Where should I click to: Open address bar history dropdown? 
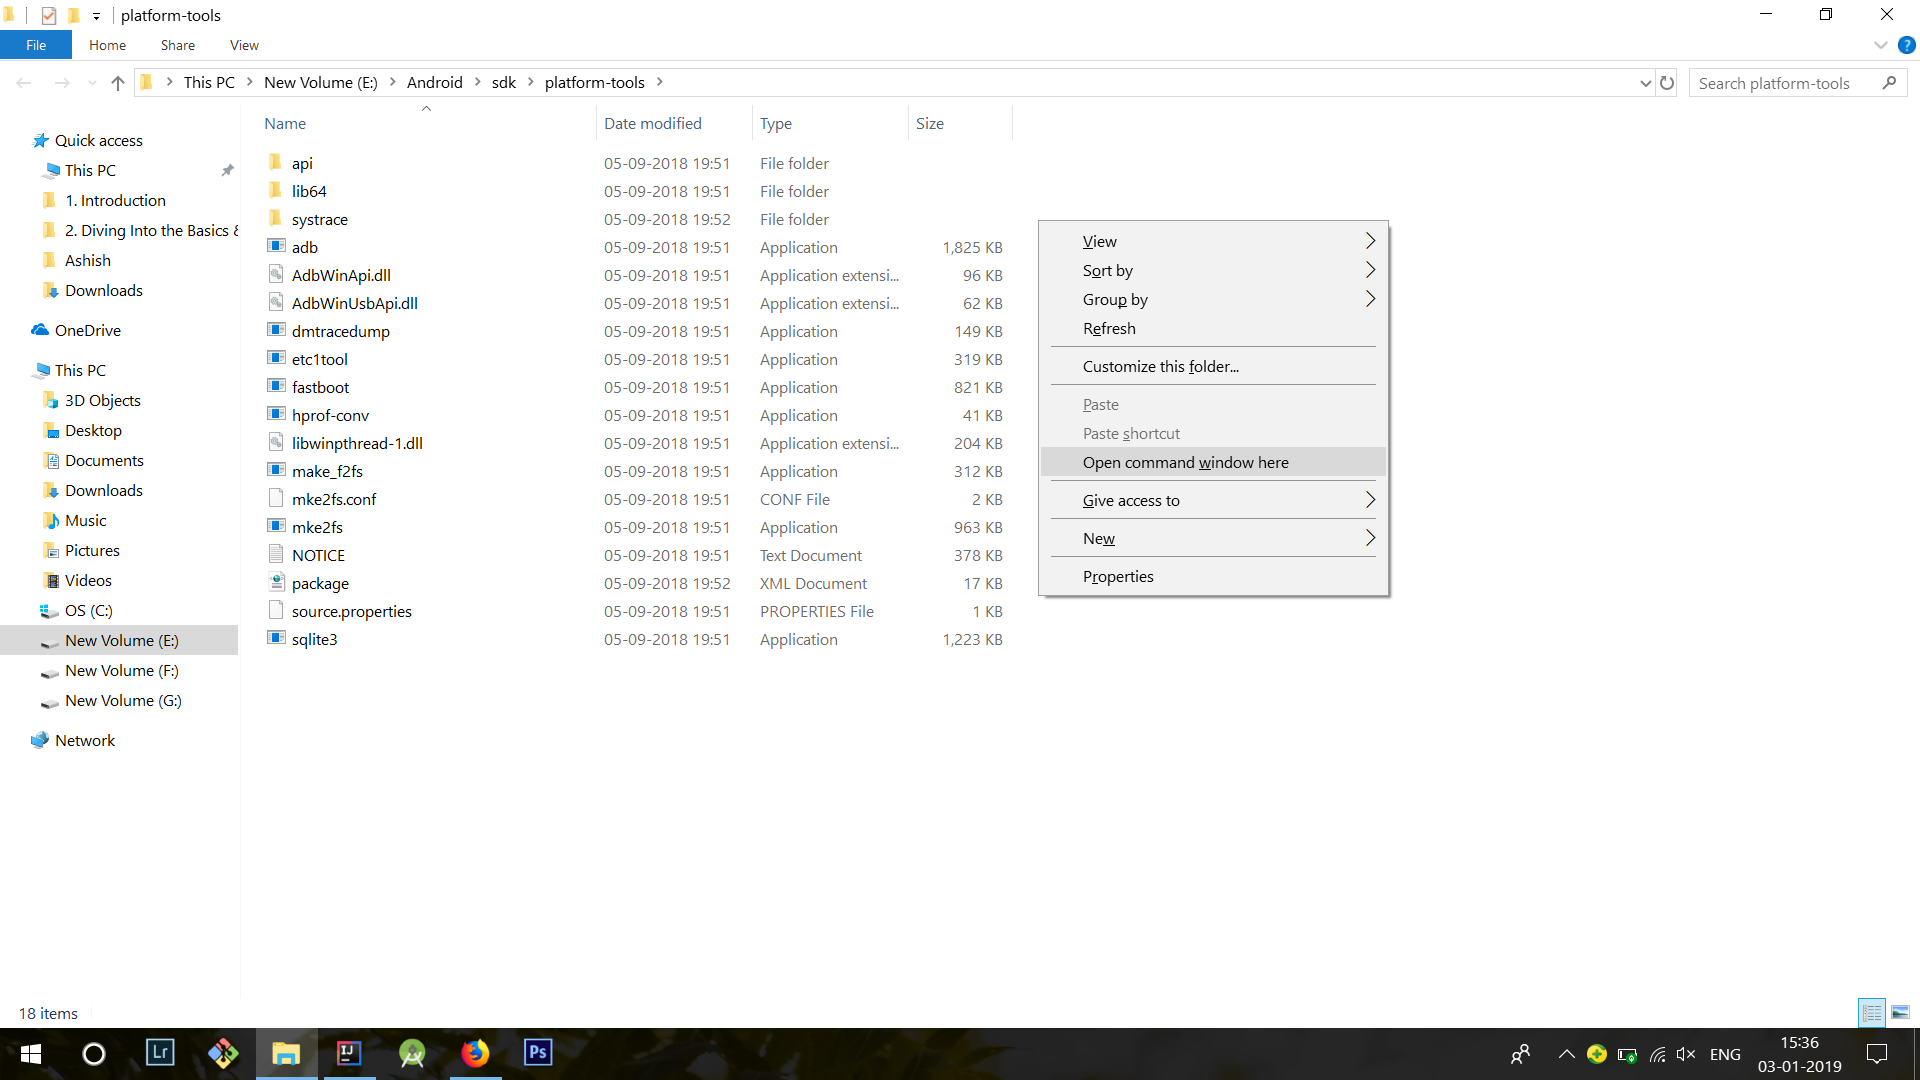[x=1645, y=83]
